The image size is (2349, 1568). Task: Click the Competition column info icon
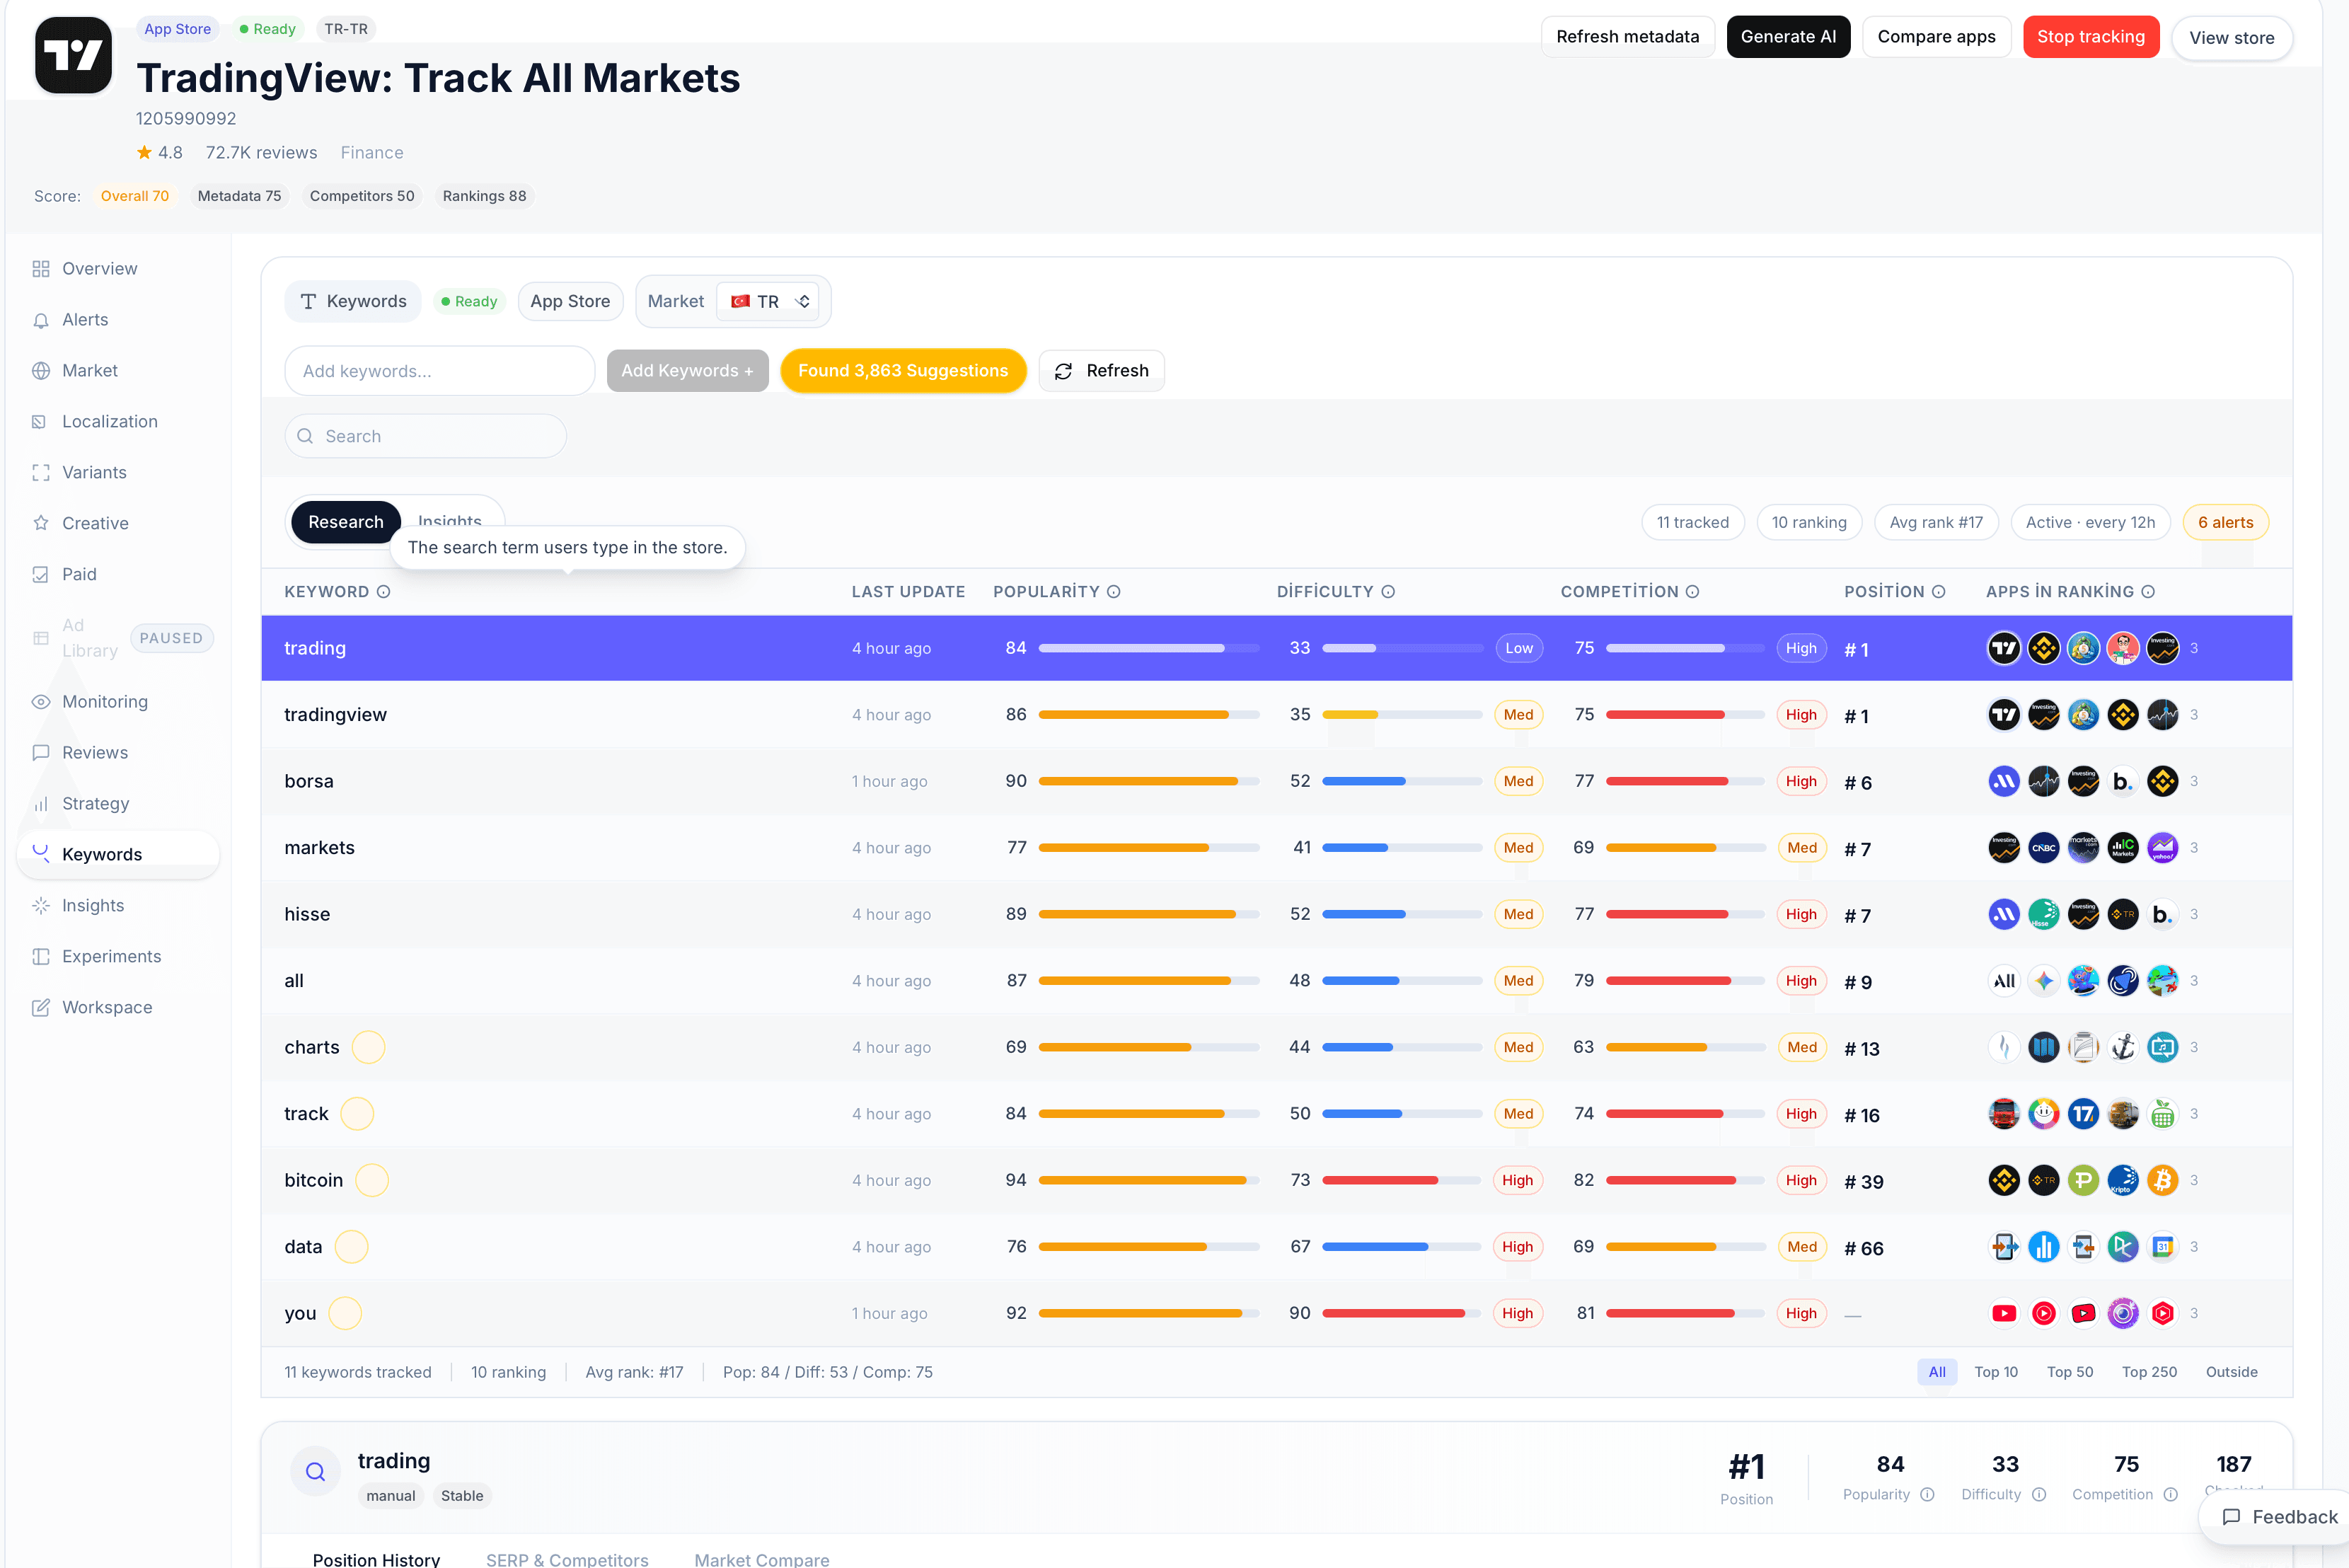tap(1692, 592)
